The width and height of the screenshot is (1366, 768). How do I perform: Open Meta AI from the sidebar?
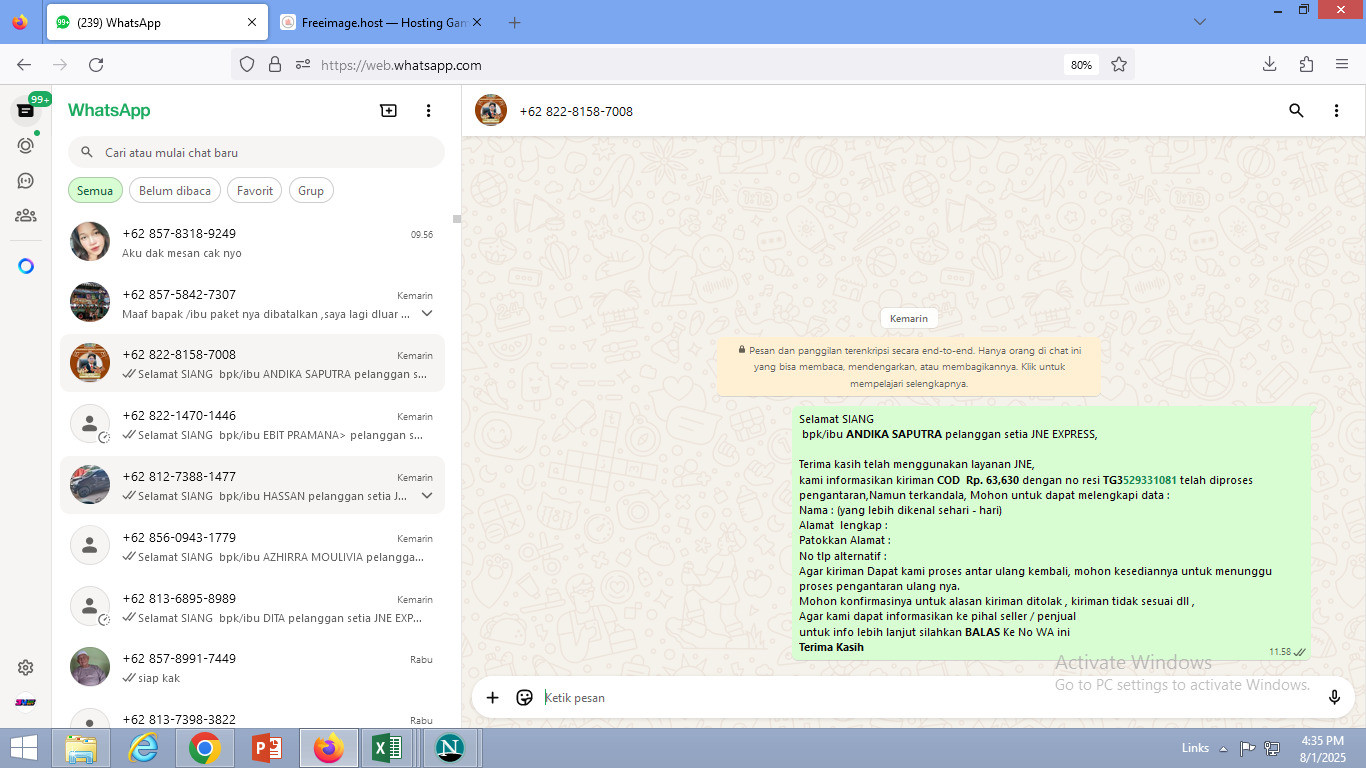point(26,266)
